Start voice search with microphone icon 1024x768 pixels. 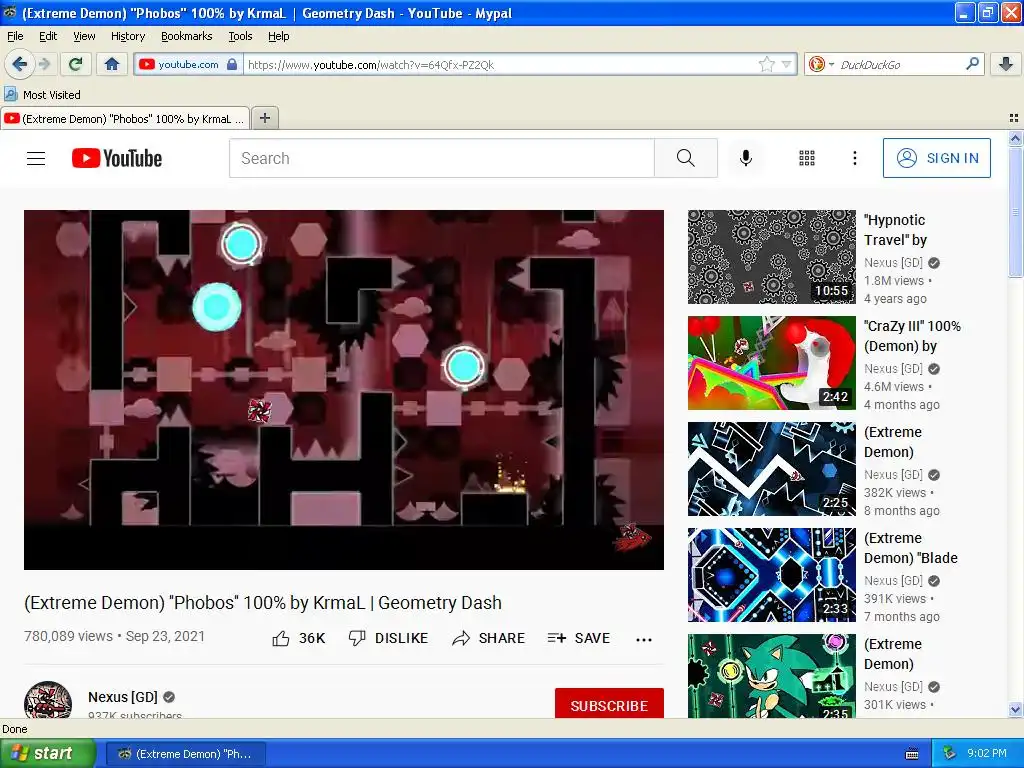(x=746, y=158)
